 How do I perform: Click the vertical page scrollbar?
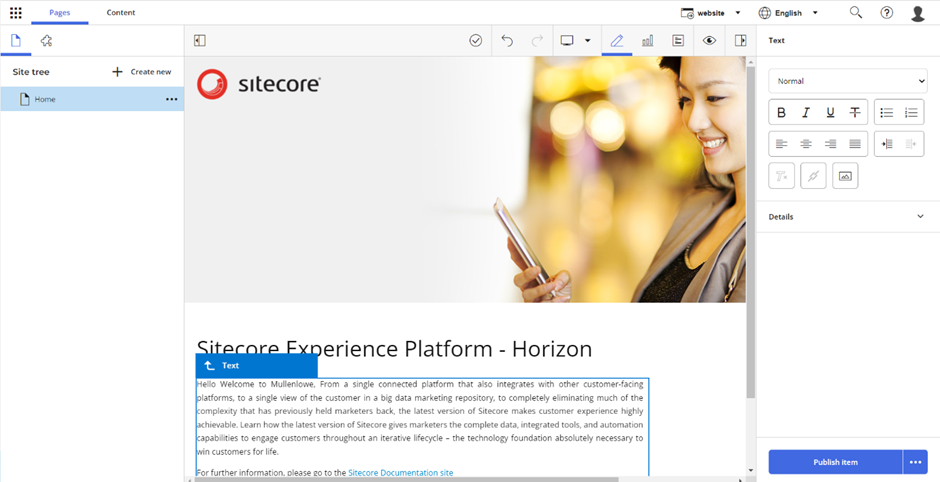(x=751, y=233)
